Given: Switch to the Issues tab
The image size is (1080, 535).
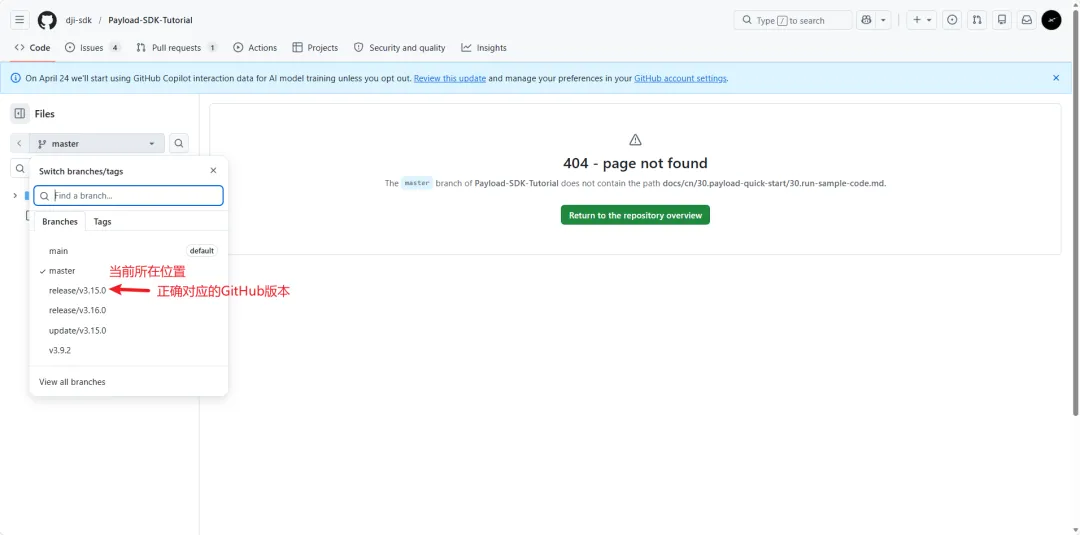Looking at the screenshot, I should point(93,48).
